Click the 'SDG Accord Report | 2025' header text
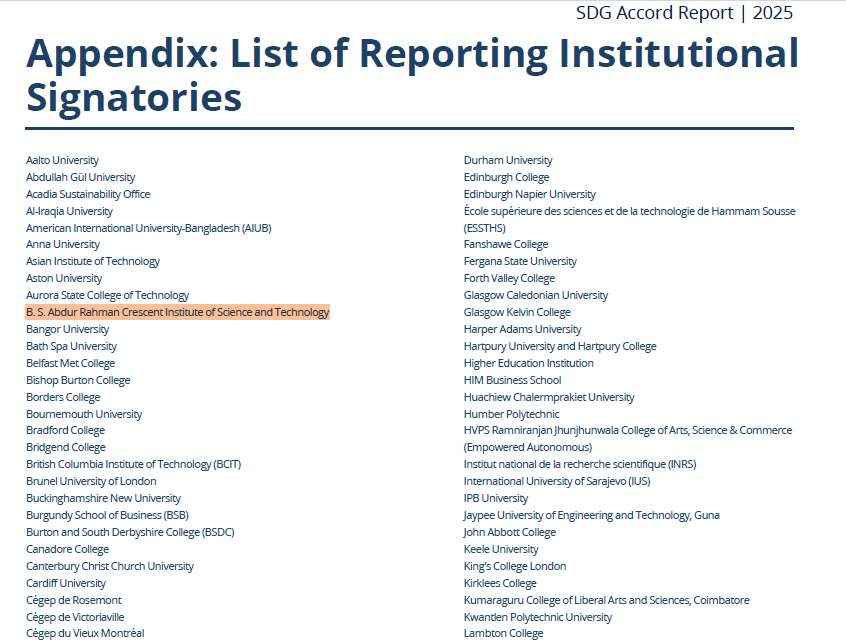The height and width of the screenshot is (644, 846). [684, 13]
